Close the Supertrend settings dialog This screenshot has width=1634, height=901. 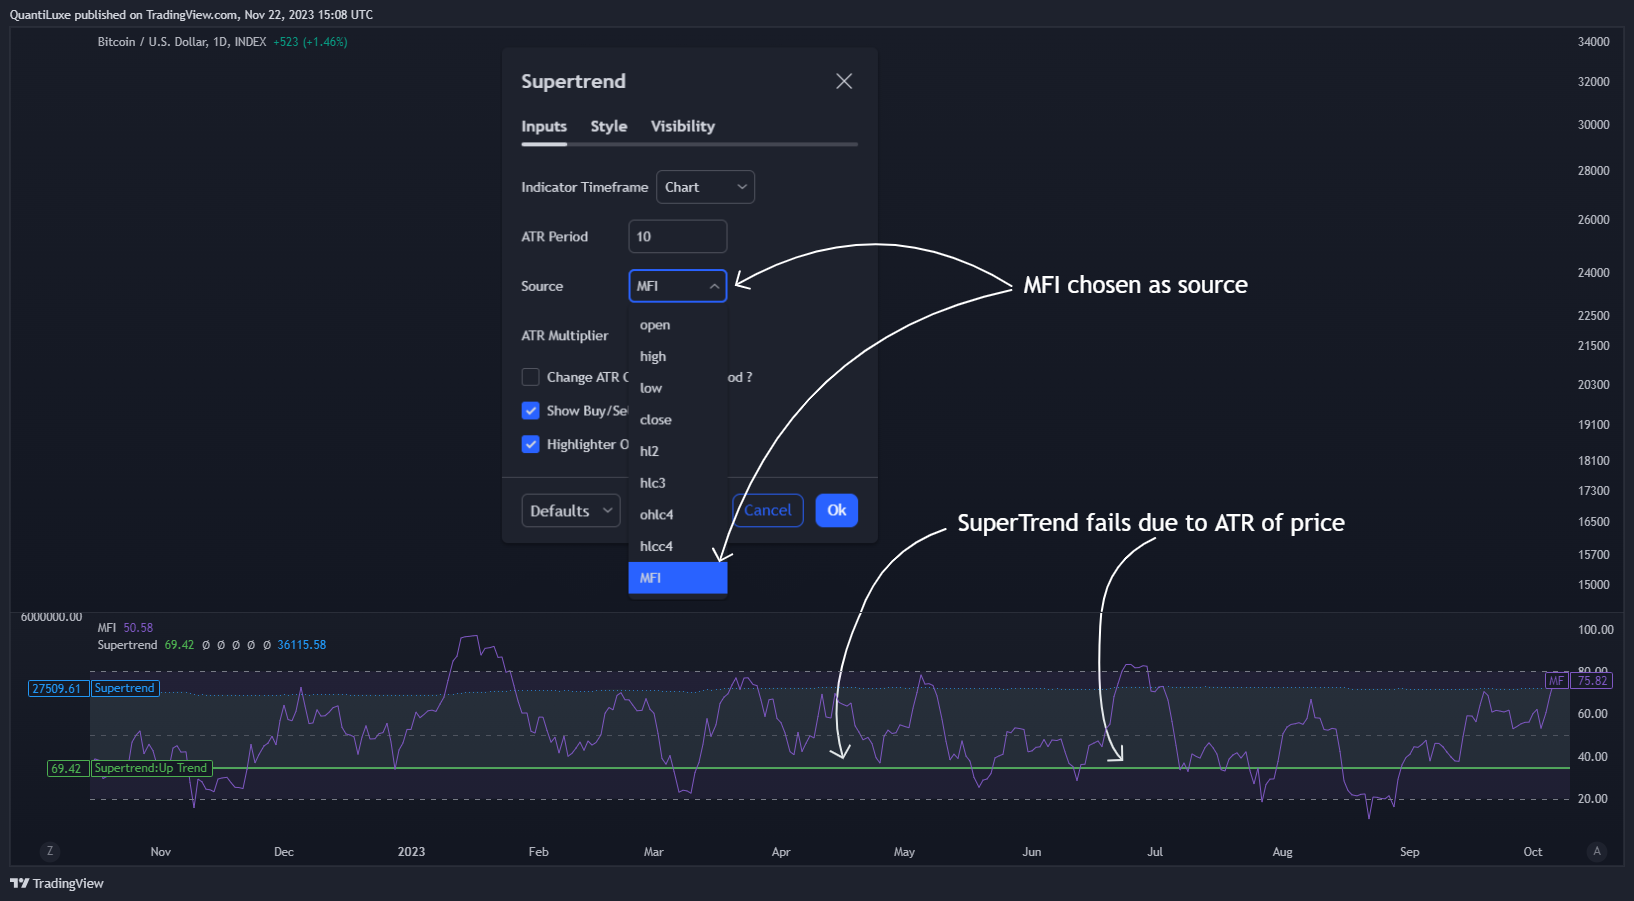pyautogui.click(x=844, y=81)
